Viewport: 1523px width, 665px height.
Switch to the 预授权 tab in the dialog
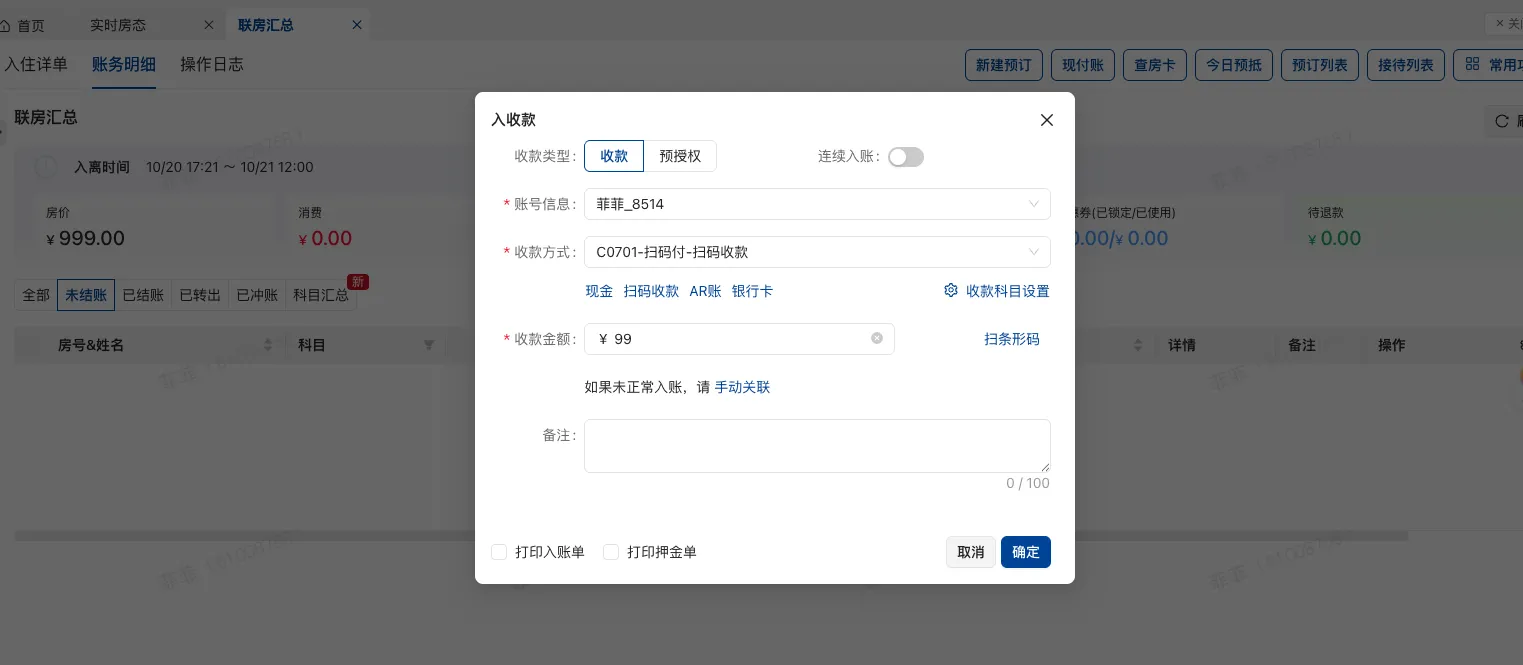[x=680, y=156]
